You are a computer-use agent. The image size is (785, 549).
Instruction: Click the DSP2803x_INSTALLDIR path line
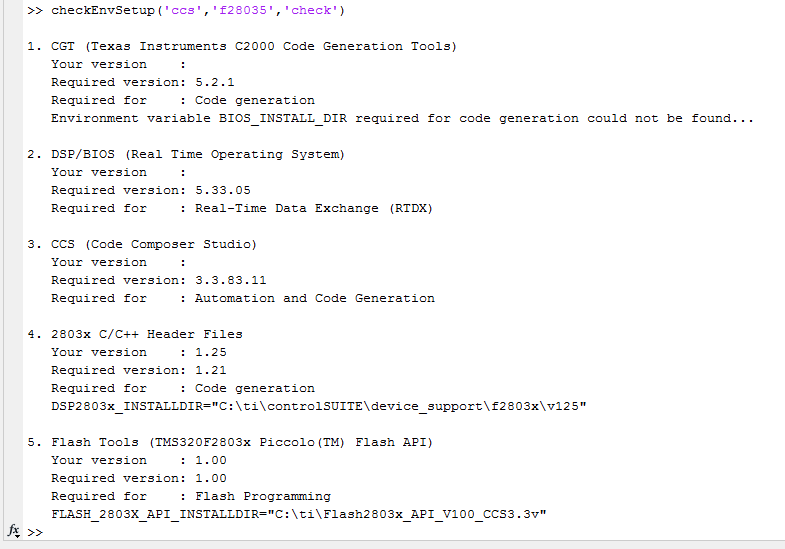(319, 406)
